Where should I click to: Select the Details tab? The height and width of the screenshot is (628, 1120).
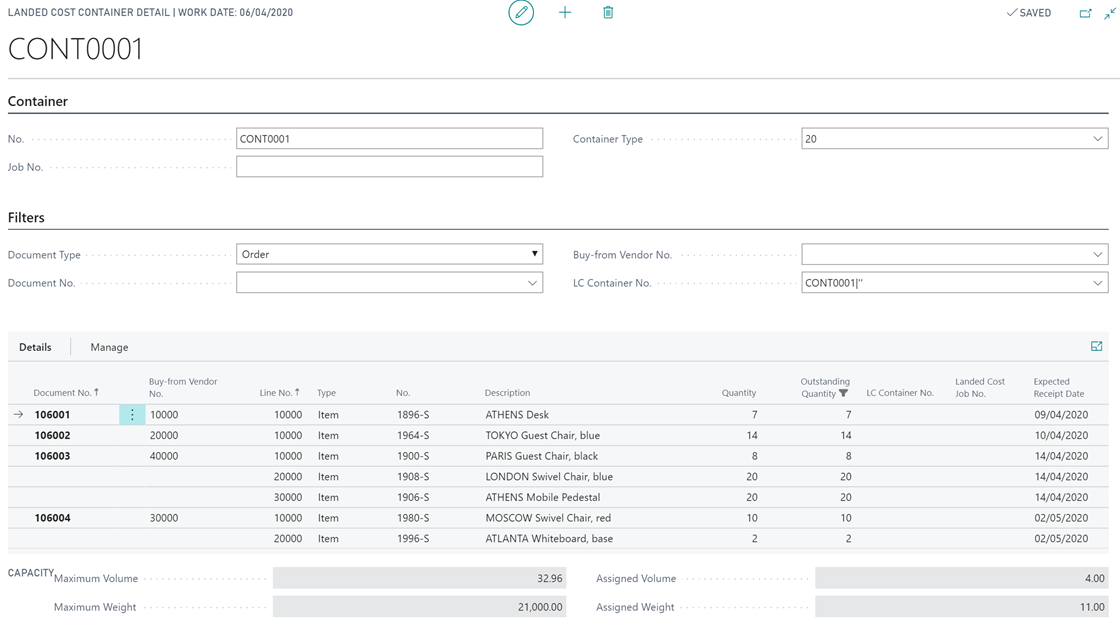click(x=35, y=347)
